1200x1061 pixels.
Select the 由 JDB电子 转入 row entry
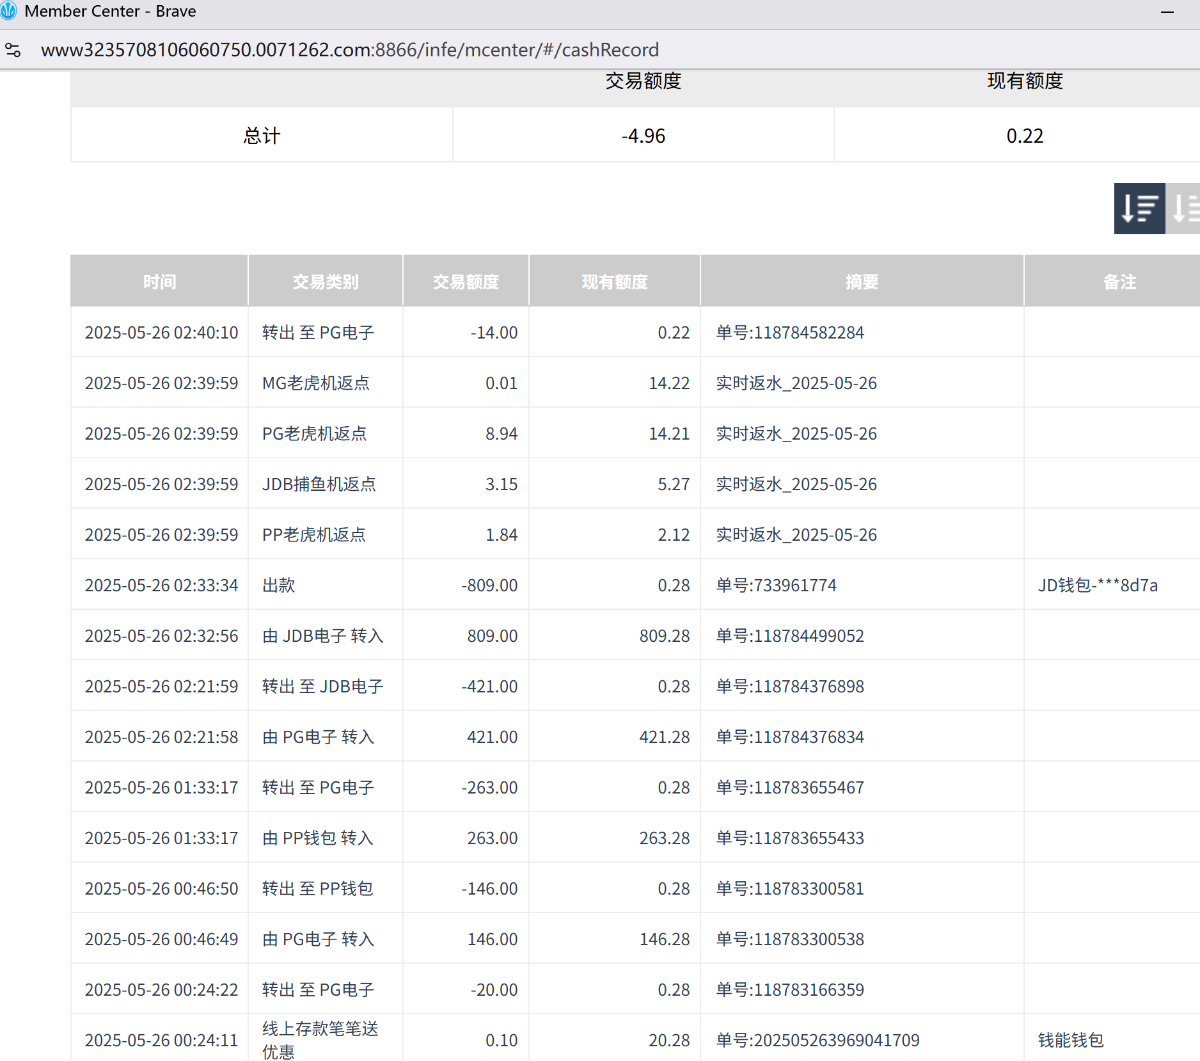[x=322, y=636]
